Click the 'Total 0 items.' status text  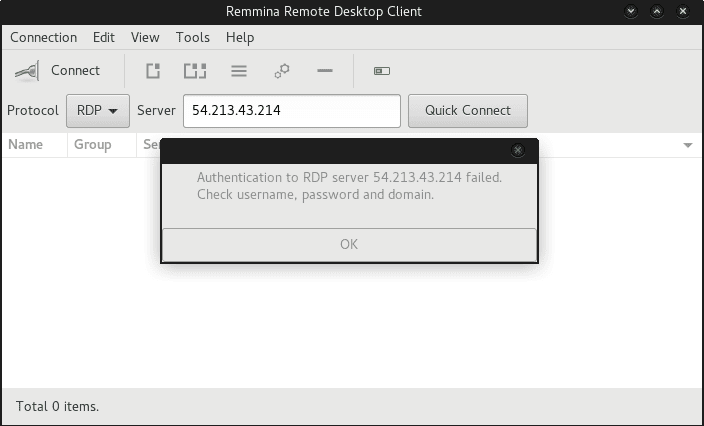[57, 406]
